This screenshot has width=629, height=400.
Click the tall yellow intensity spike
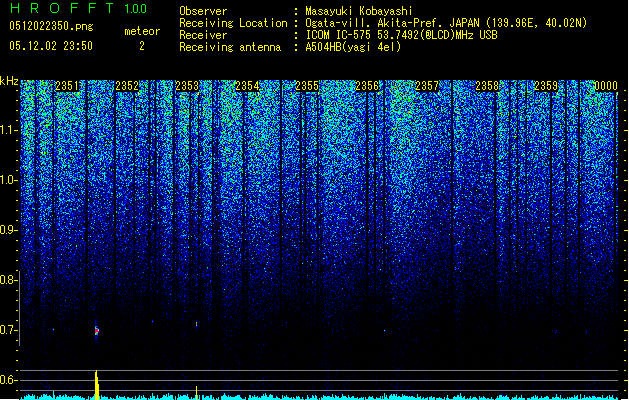pos(97,385)
